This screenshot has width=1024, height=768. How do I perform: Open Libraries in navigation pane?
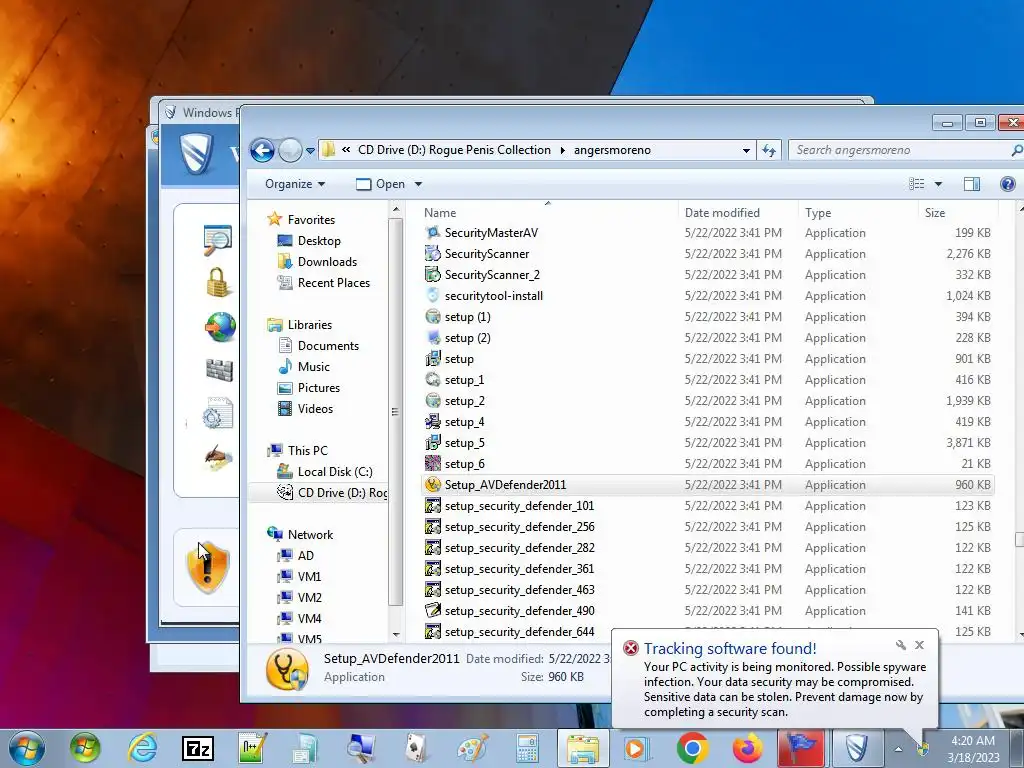pos(300,325)
